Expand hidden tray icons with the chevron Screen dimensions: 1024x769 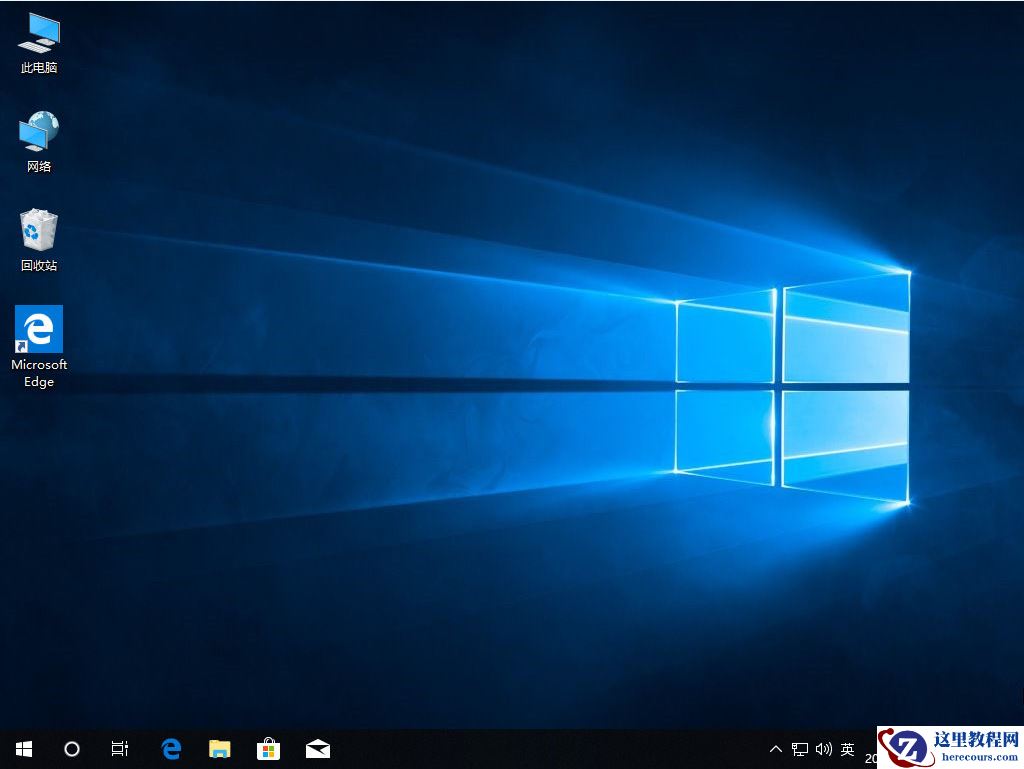pos(775,748)
